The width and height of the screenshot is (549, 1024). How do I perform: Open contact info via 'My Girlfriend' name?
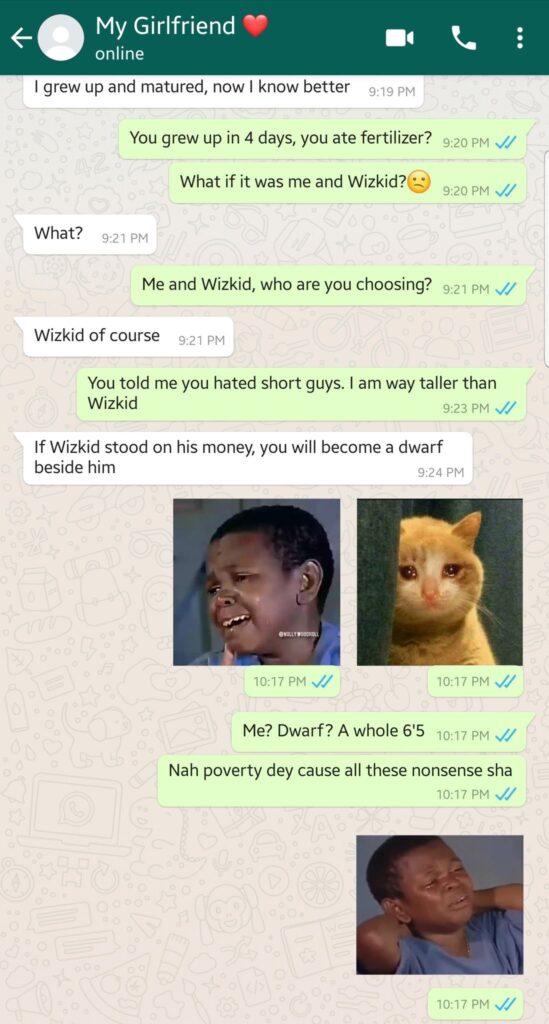(165, 26)
